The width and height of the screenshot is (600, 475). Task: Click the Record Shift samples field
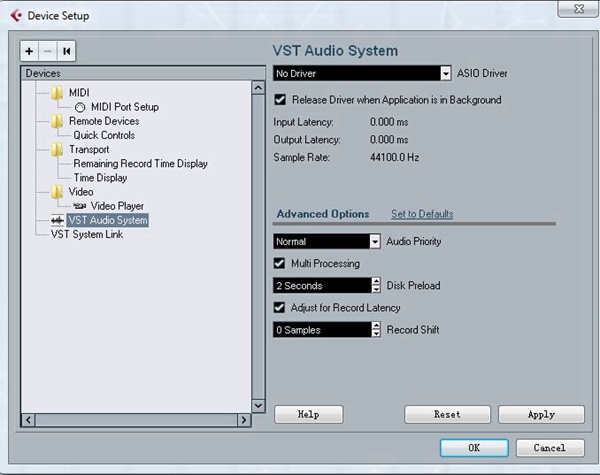[x=322, y=330]
